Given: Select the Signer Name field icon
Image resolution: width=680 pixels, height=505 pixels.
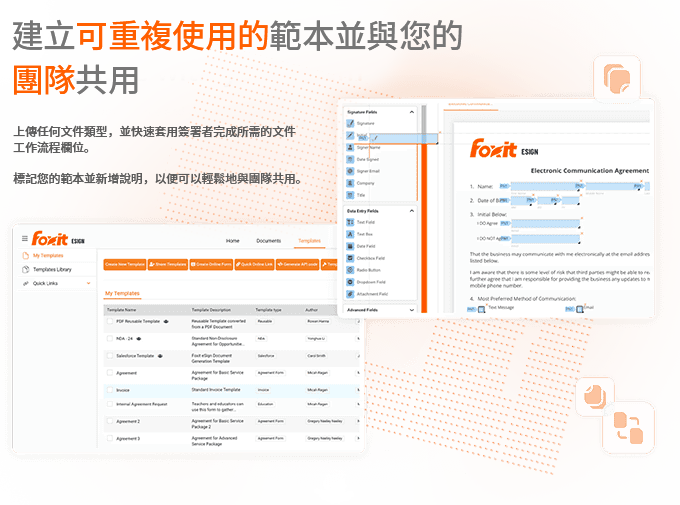Looking at the screenshot, I should pyautogui.click(x=350, y=148).
